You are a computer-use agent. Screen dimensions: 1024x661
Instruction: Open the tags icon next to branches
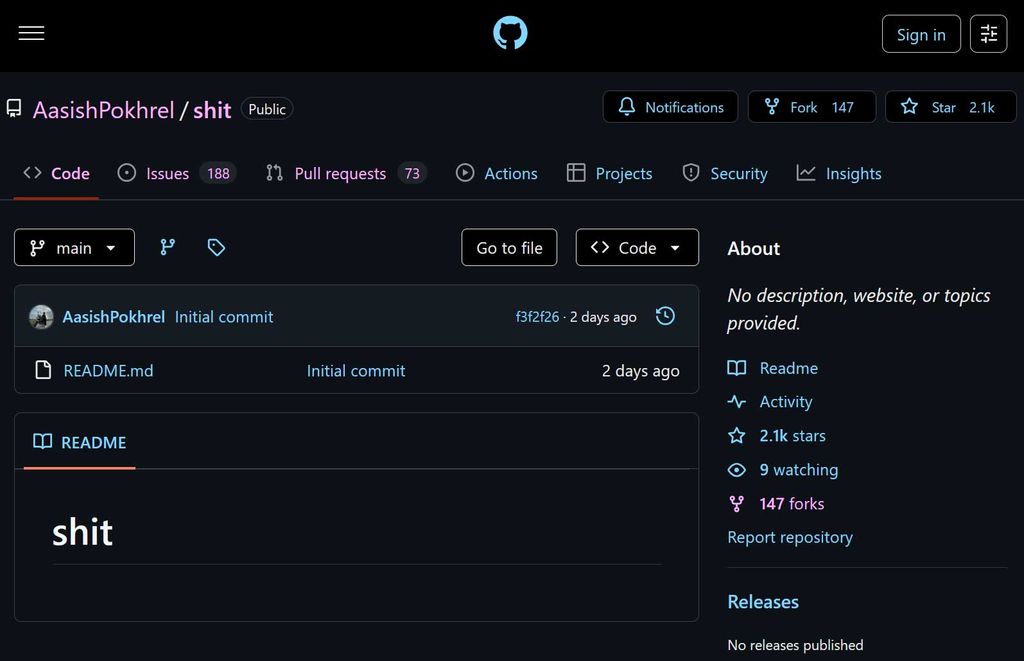click(216, 247)
